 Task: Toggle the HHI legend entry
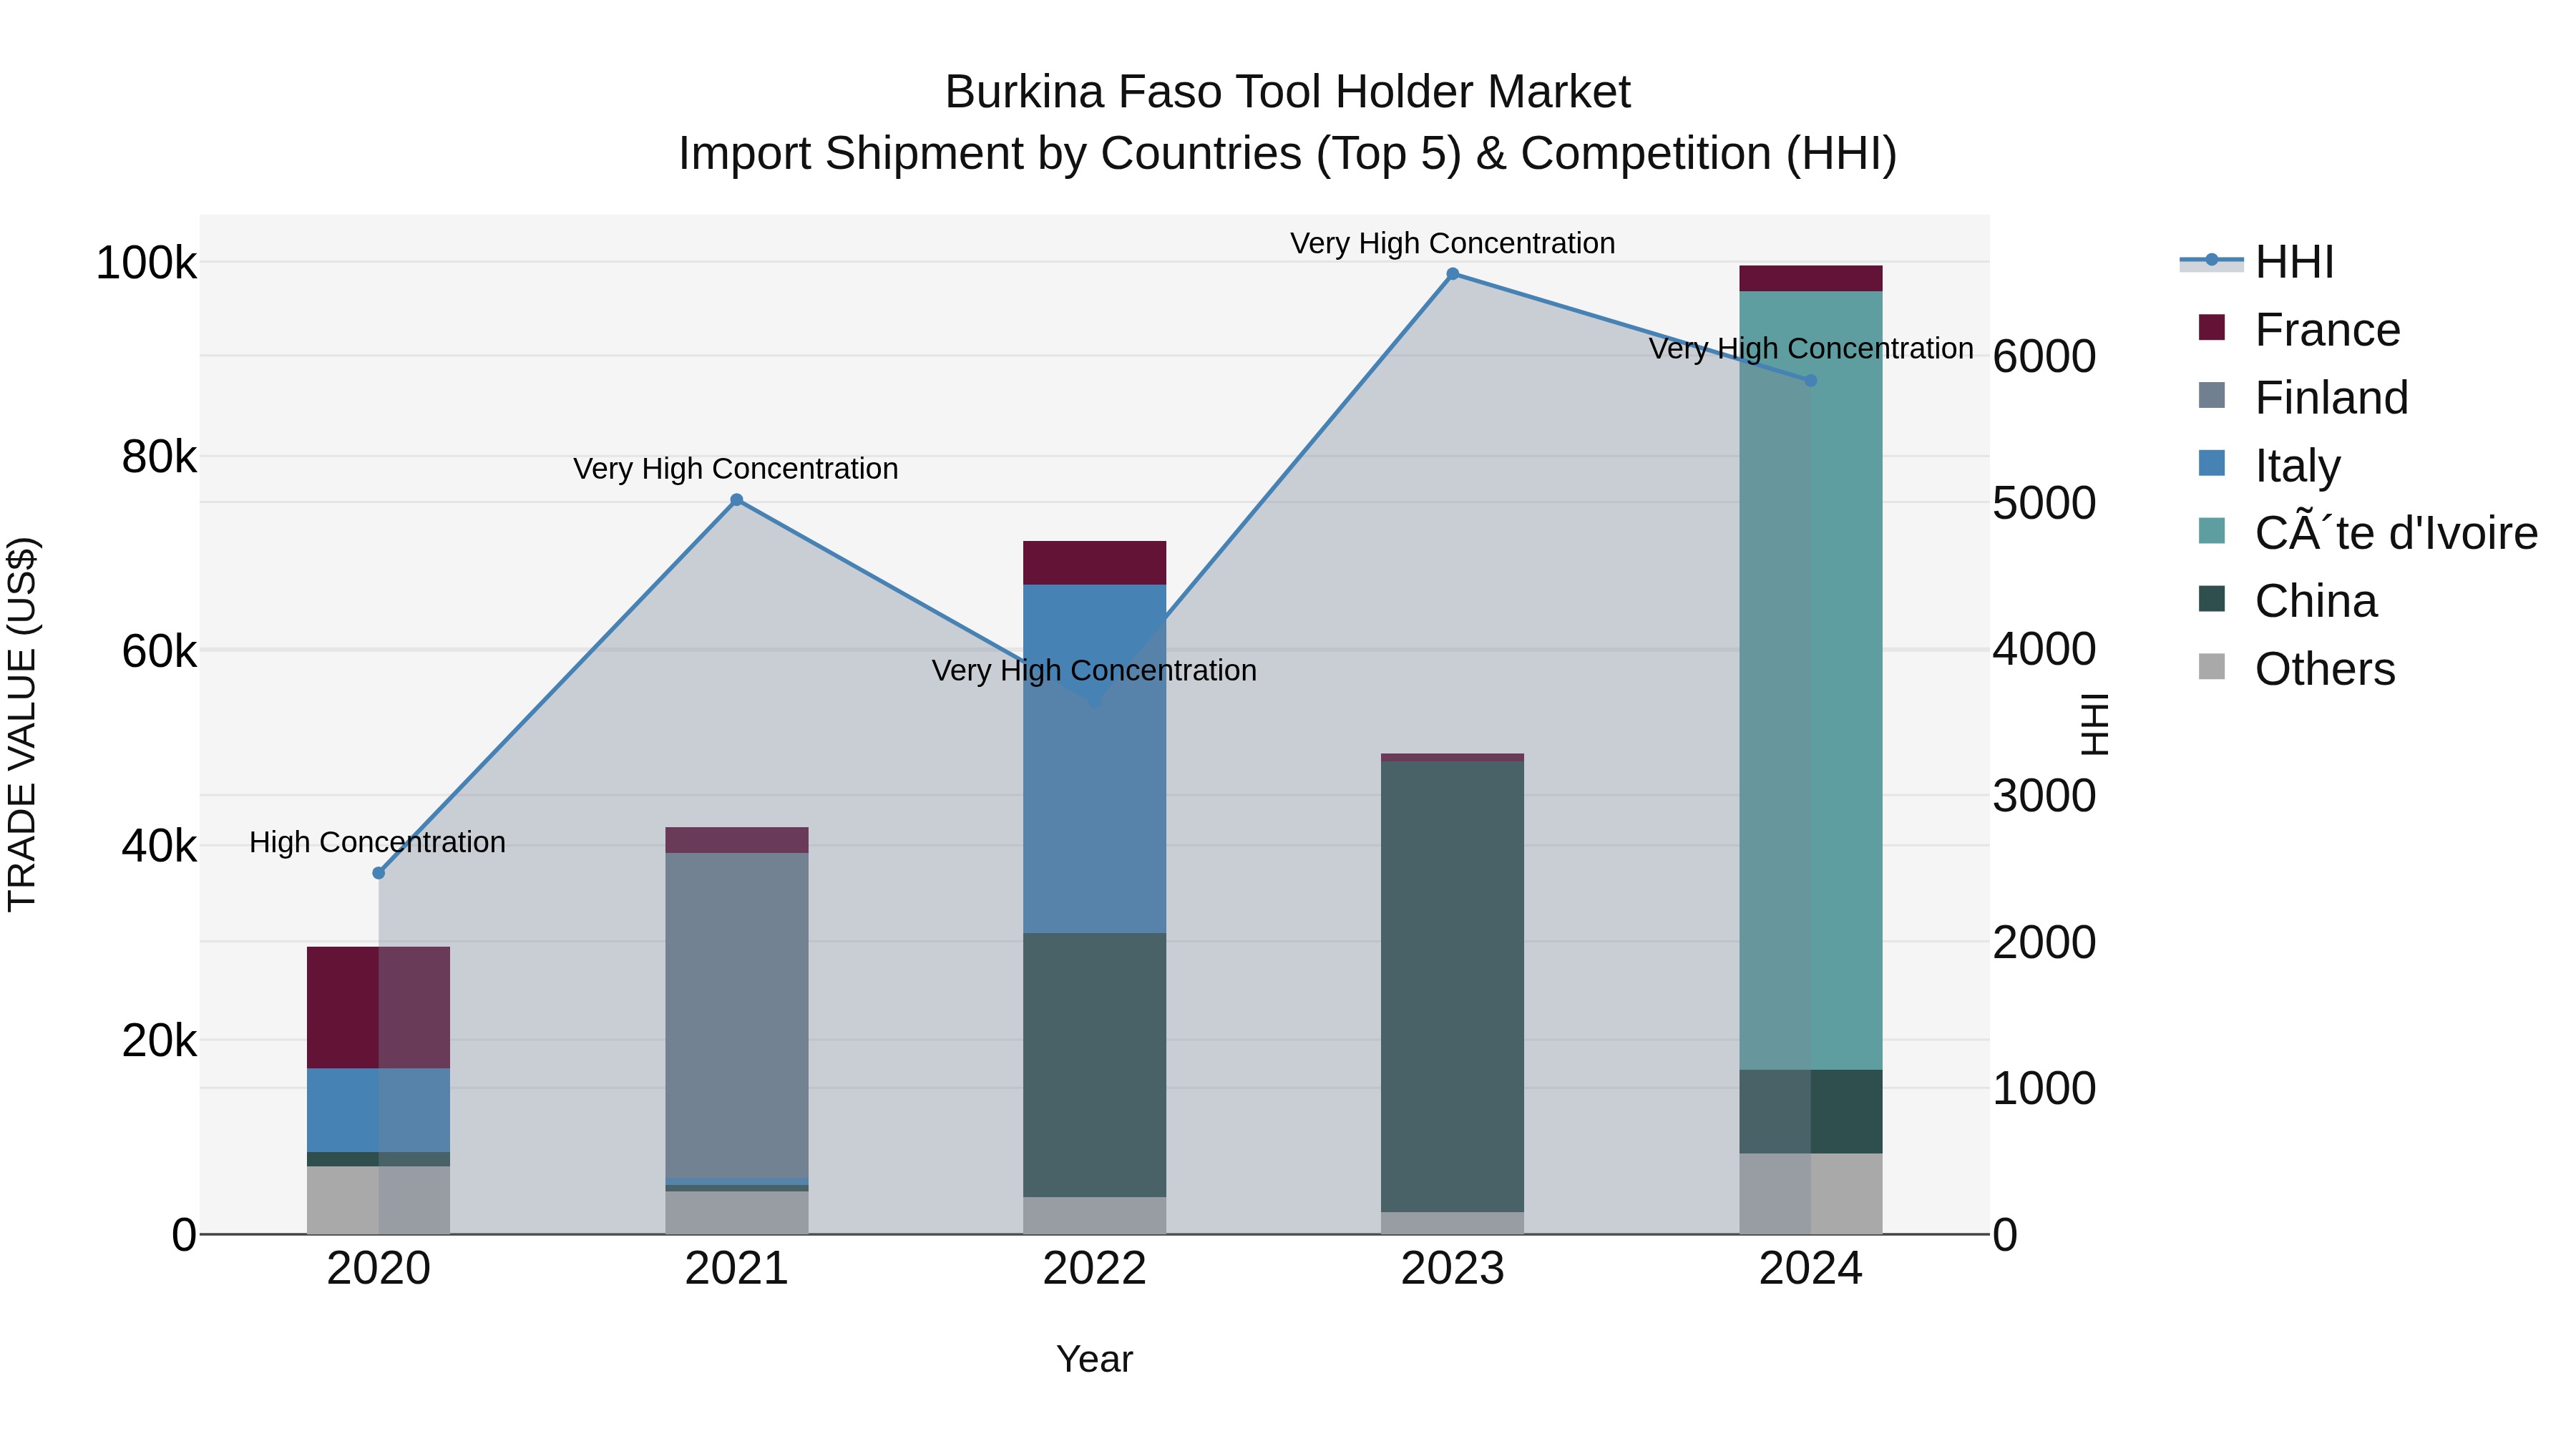pyautogui.click(x=2258, y=262)
